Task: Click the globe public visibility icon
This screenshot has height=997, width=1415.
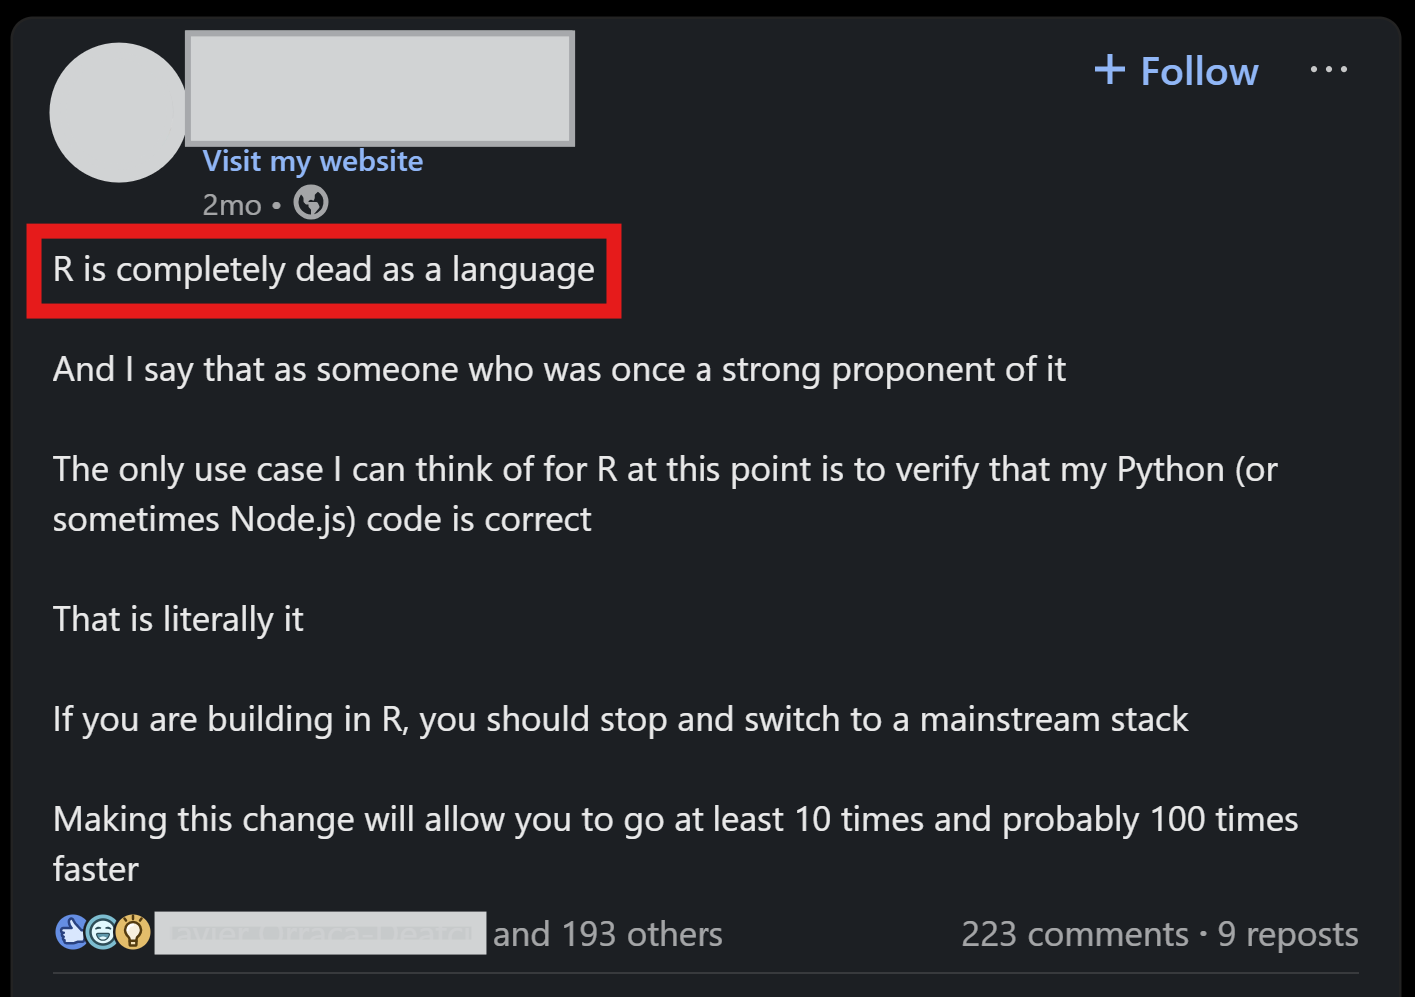Action: 311,204
